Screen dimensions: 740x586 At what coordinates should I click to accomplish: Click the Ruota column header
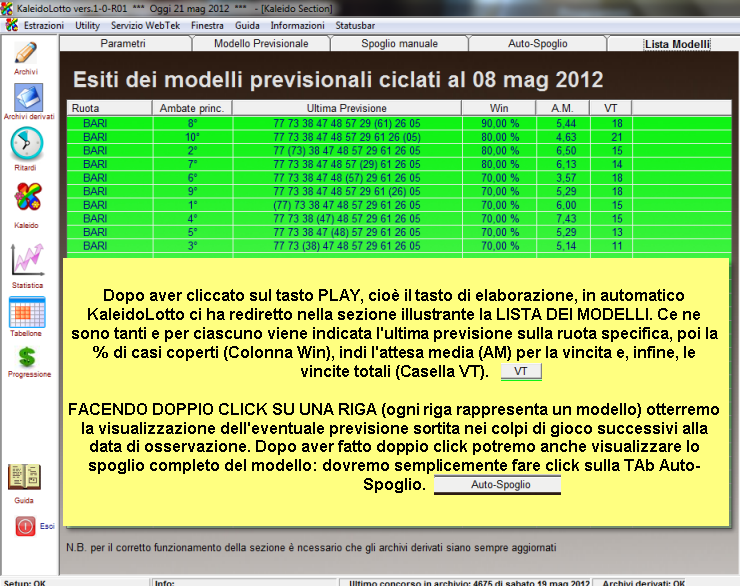(109, 108)
